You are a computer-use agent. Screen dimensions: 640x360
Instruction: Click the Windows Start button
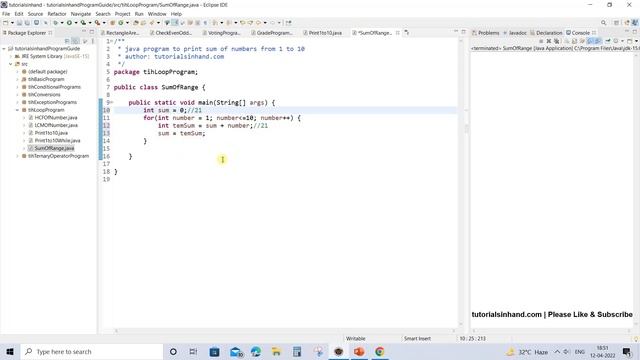pos(10,351)
